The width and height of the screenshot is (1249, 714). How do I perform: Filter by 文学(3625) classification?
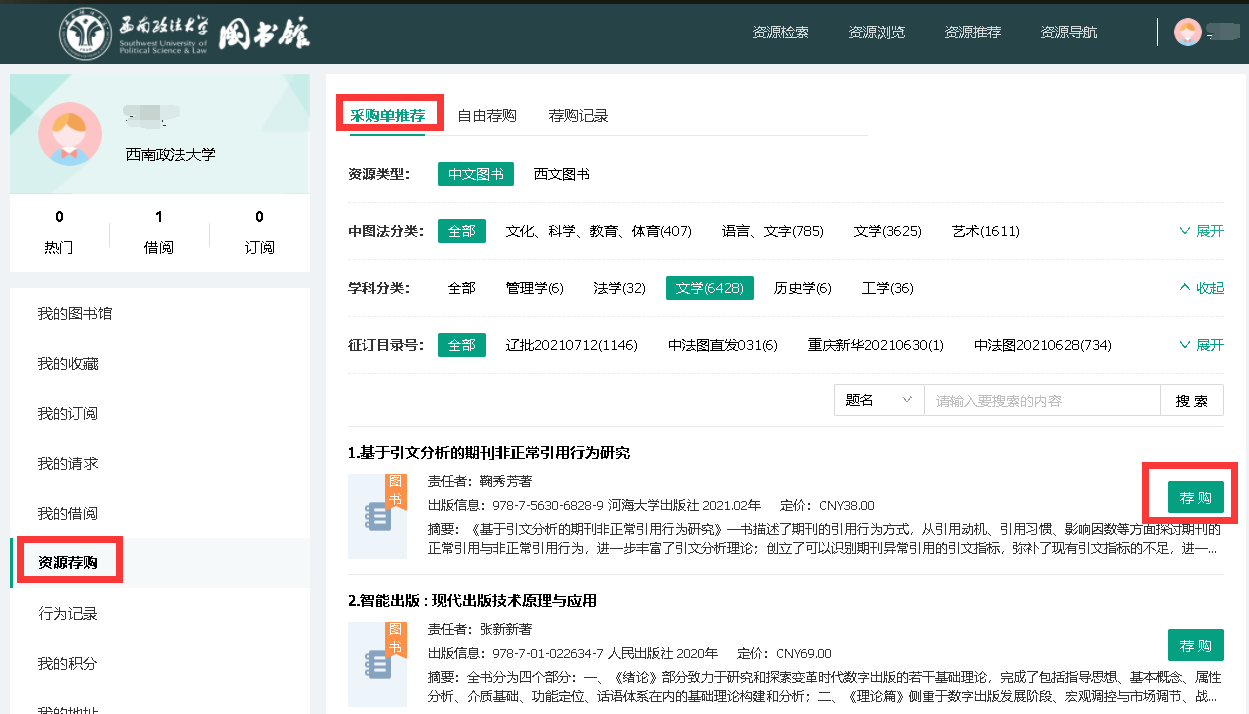(888, 231)
